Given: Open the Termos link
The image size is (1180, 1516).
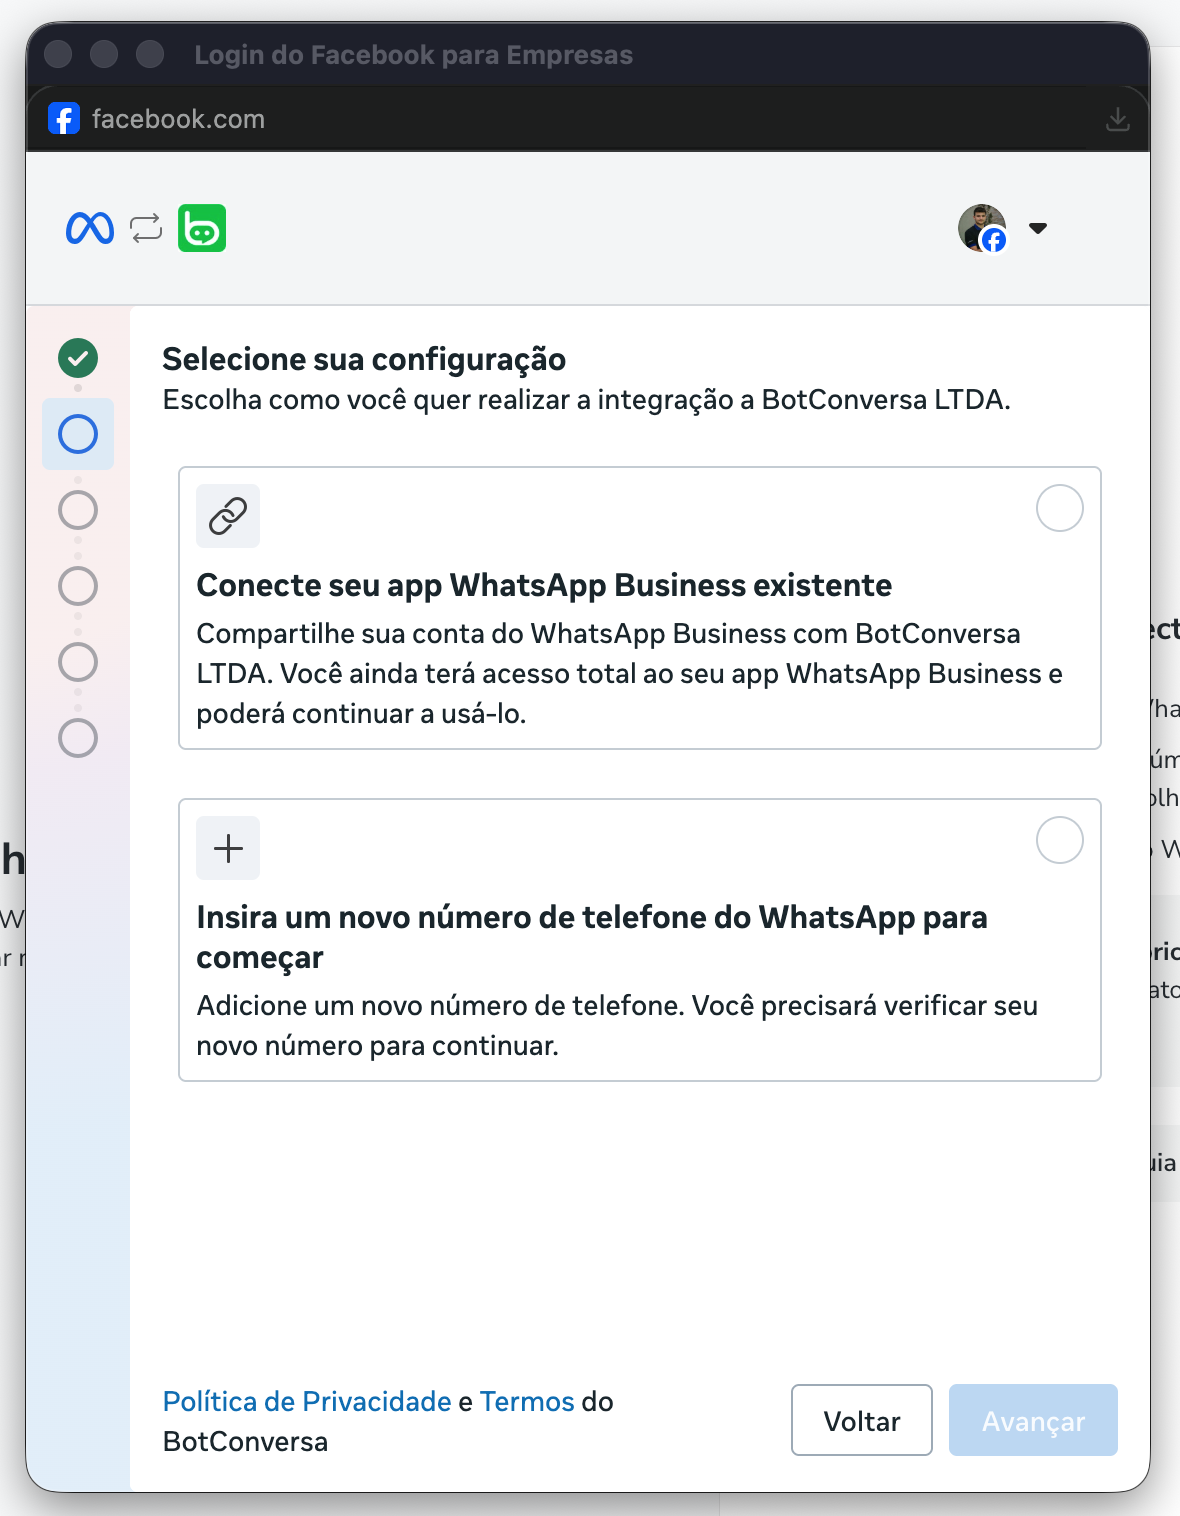Looking at the screenshot, I should tap(527, 1401).
